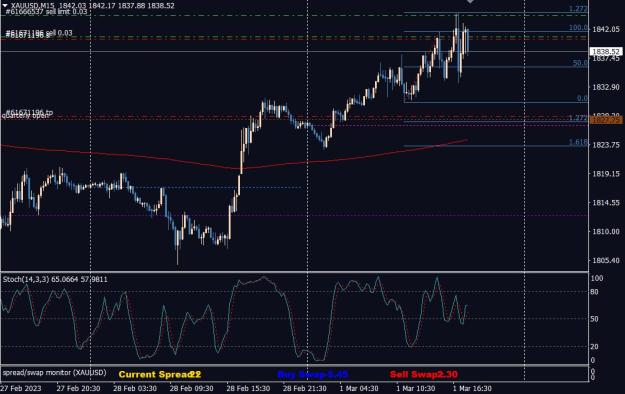
Task: Click the yellow Current Spread readout
Action: coord(160,374)
